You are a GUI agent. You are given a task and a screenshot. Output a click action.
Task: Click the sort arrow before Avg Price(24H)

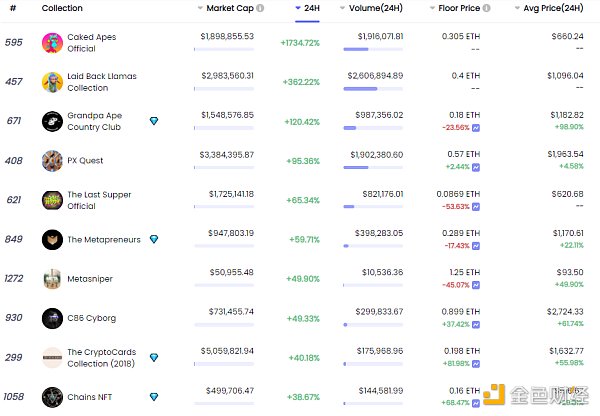click(x=516, y=8)
